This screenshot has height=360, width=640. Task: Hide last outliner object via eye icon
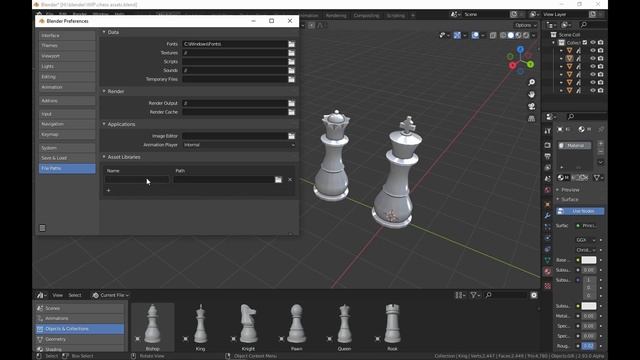pyautogui.click(x=593, y=90)
